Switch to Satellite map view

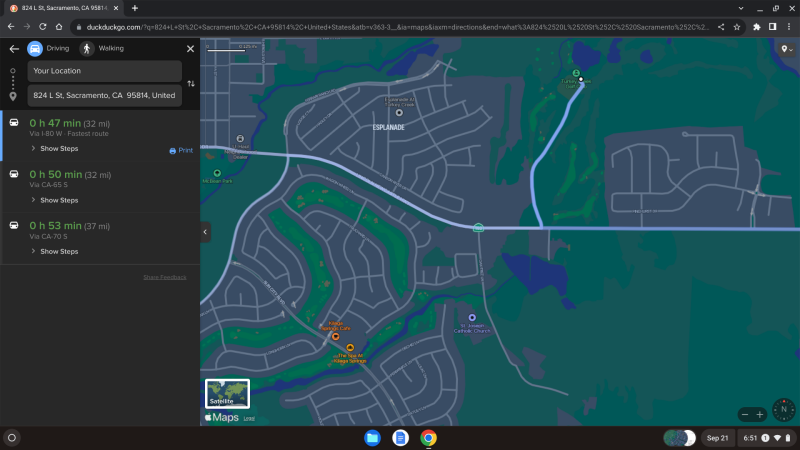227,393
